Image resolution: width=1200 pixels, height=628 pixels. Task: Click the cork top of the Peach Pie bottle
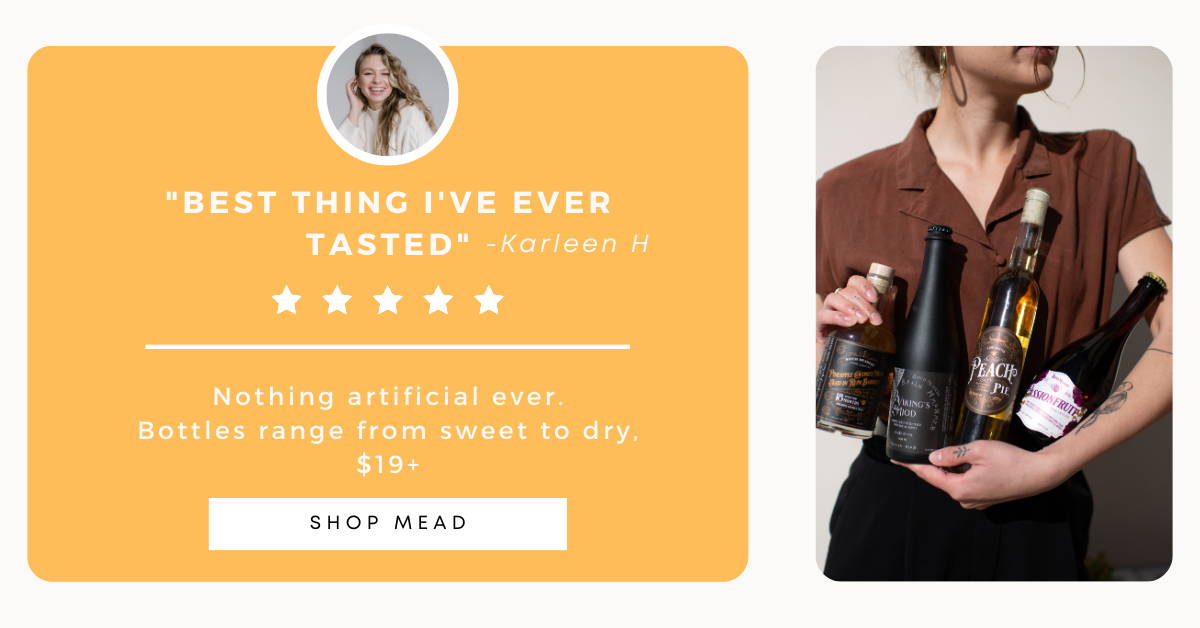click(x=1035, y=205)
